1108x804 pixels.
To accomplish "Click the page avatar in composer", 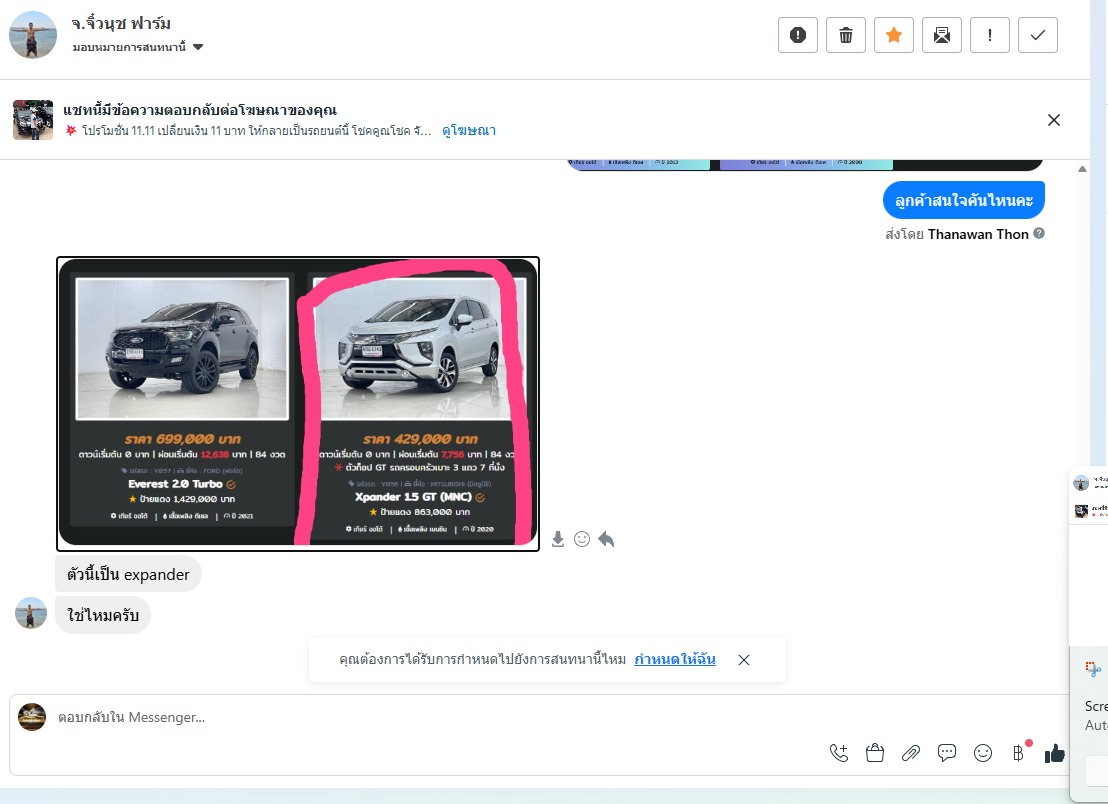I will coord(32,717).
